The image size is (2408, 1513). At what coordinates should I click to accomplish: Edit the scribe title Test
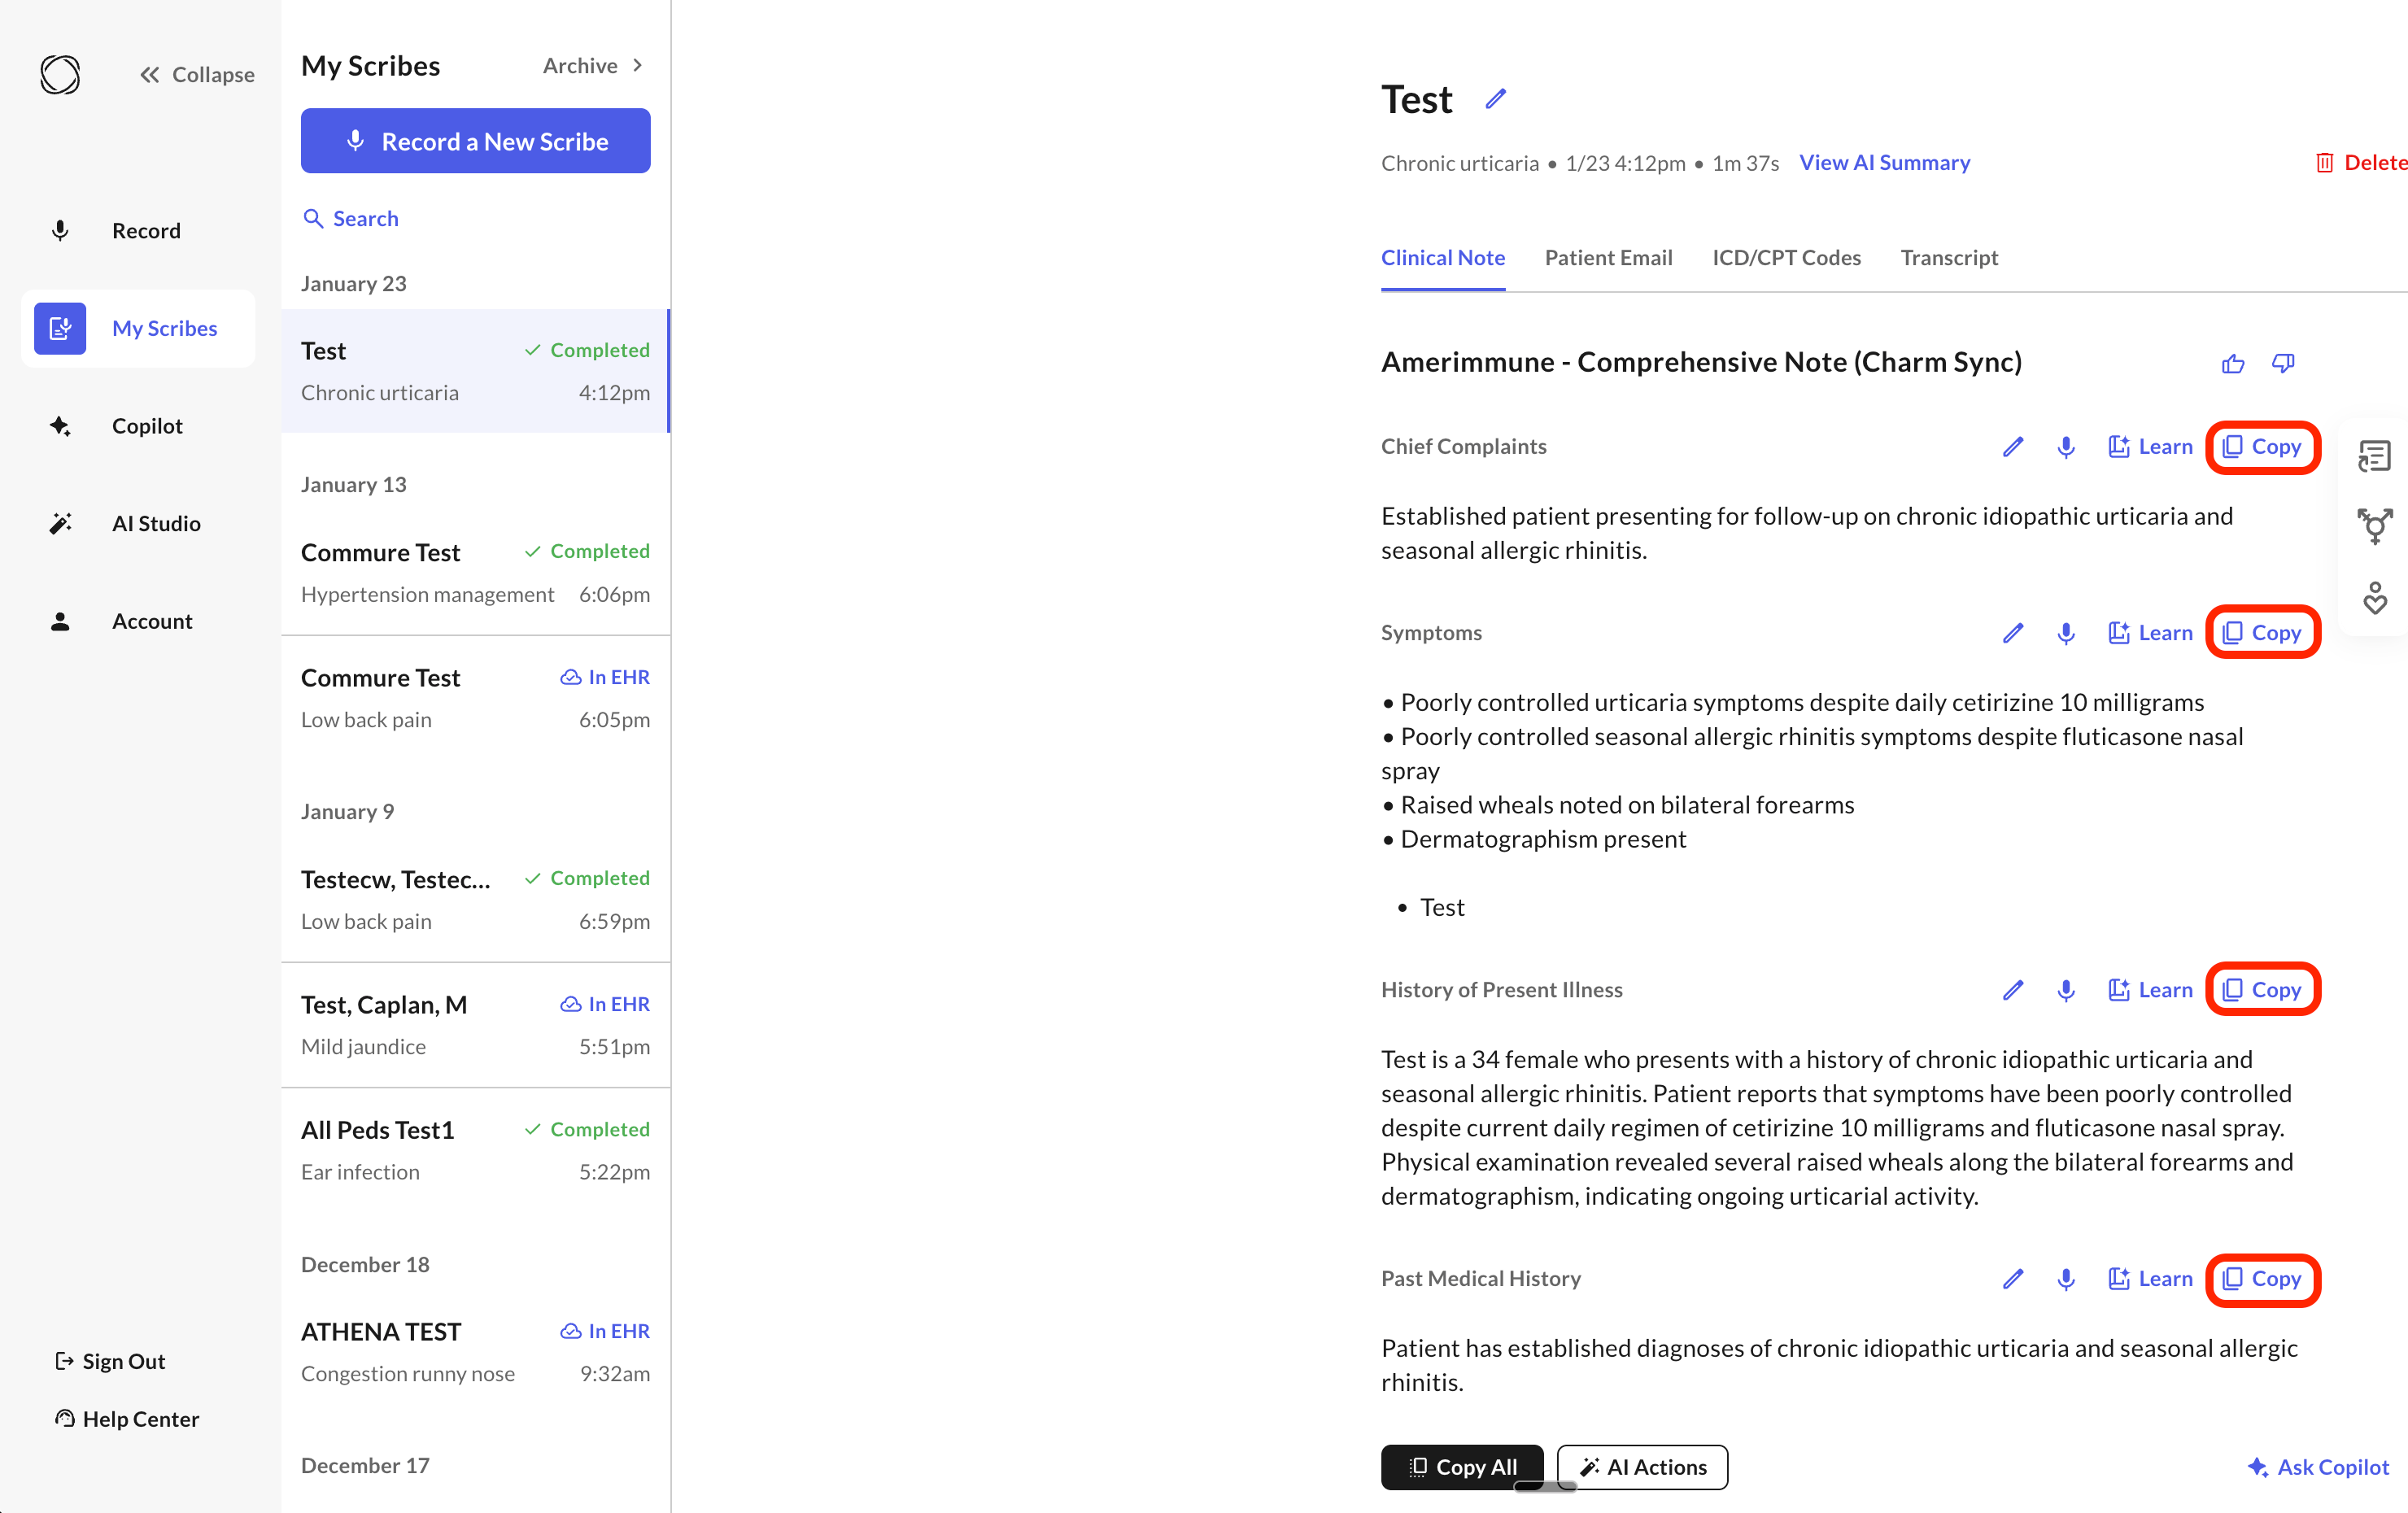[1495, 99]
